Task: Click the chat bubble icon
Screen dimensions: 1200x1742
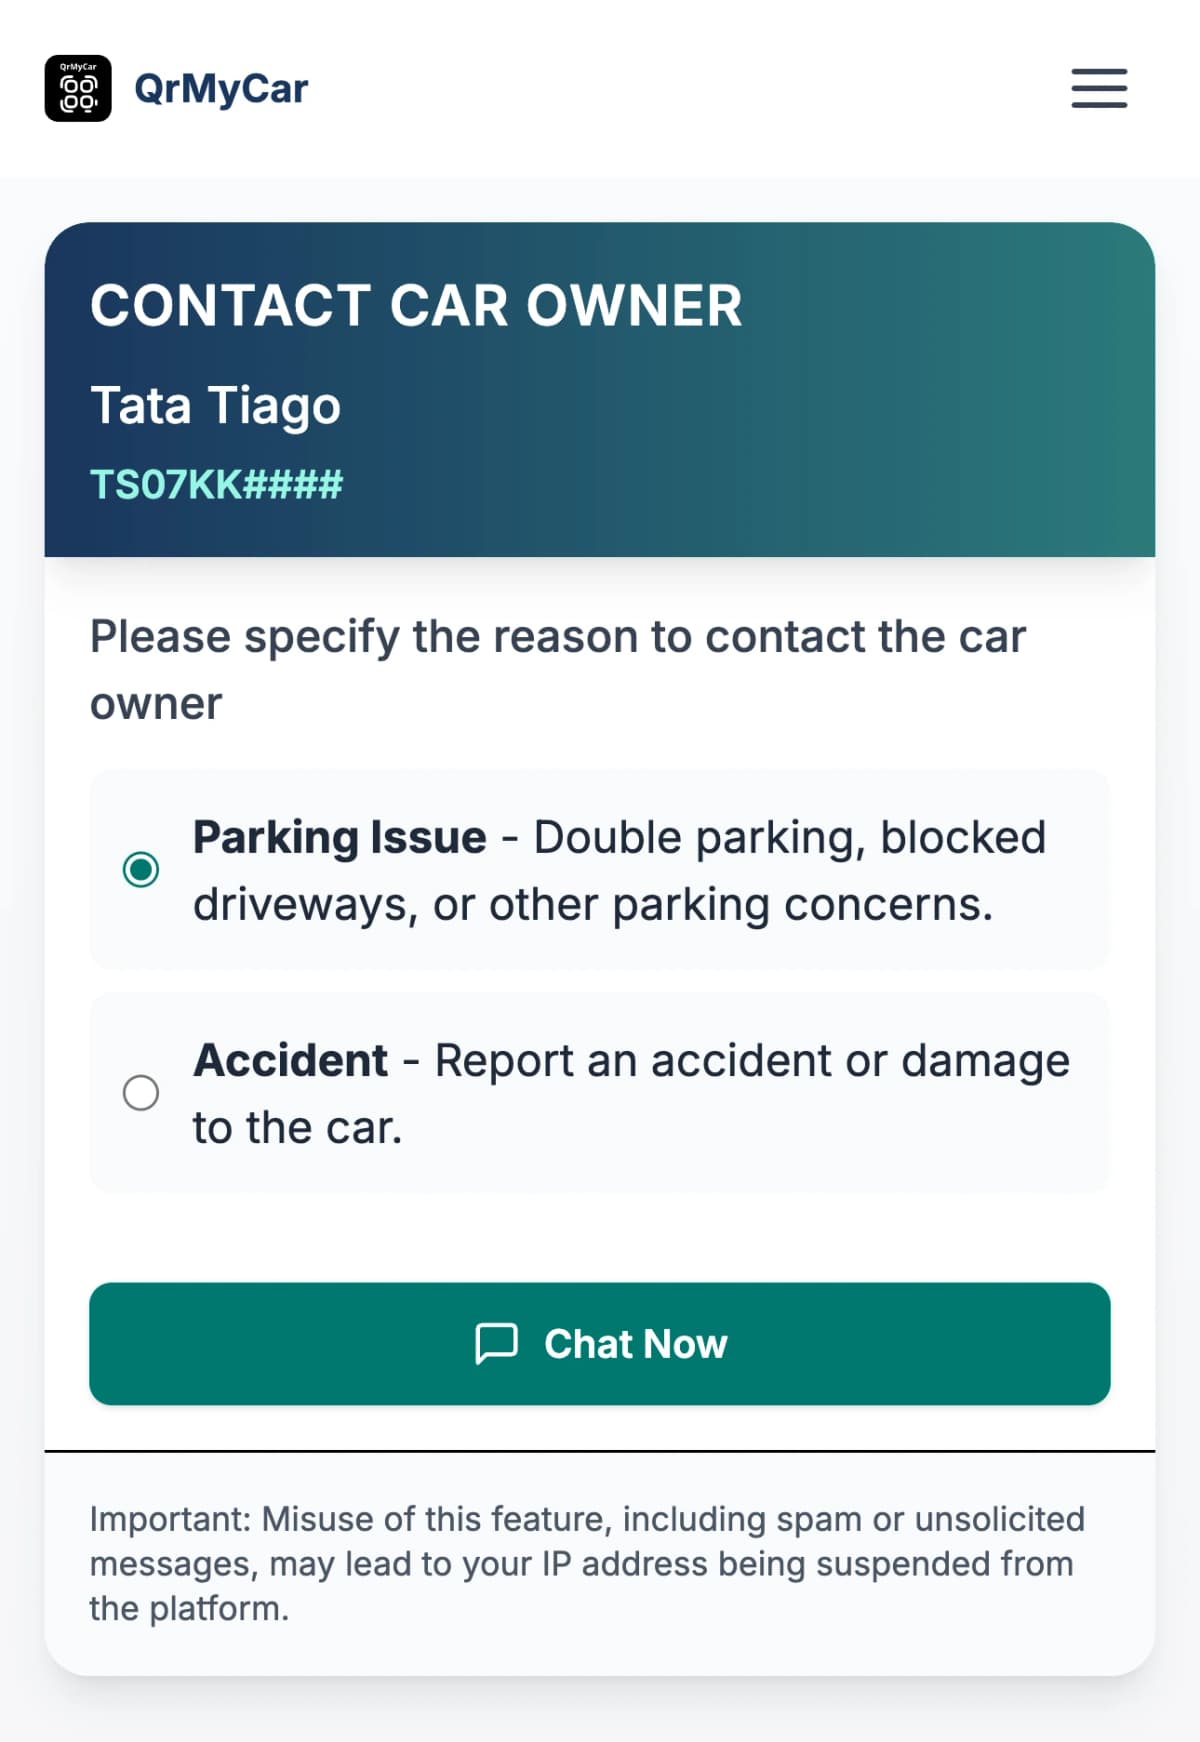Action: pyautogui.click(x=496, y=1343)
